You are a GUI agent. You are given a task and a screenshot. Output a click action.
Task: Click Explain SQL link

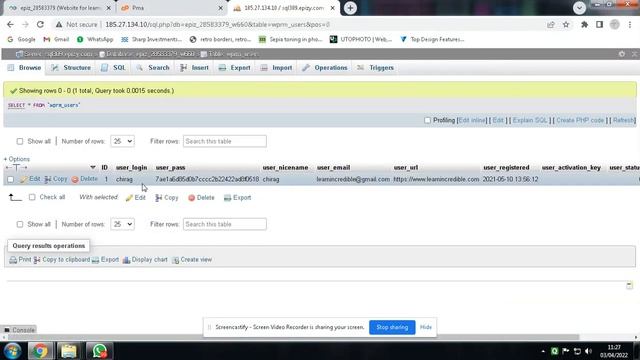pos(530,120)
